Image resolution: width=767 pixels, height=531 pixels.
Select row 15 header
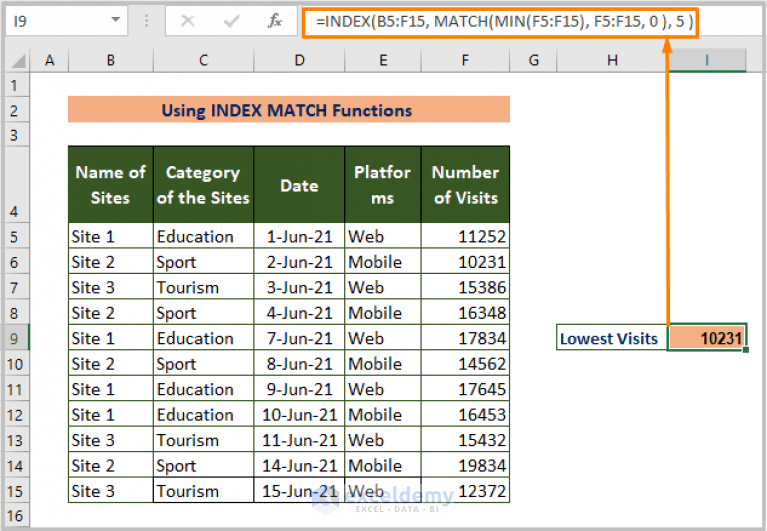pos(15,490)
